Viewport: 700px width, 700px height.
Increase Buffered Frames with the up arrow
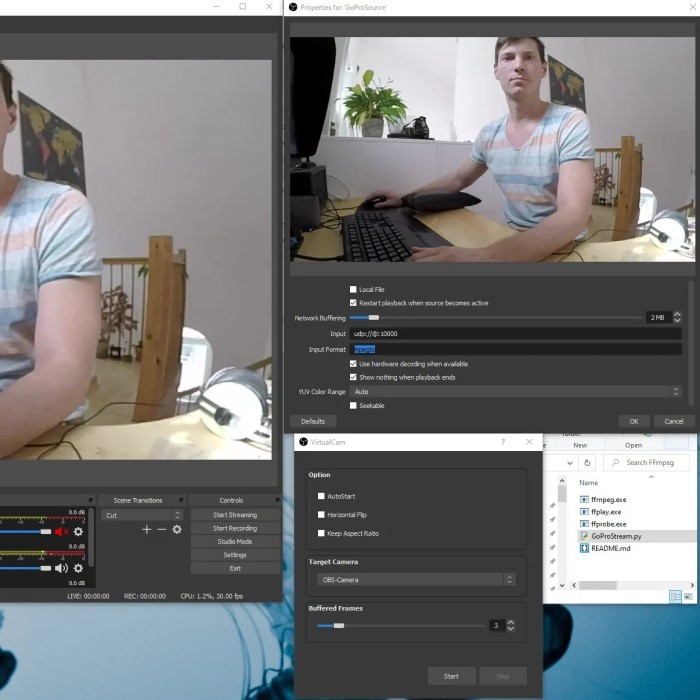511,622
